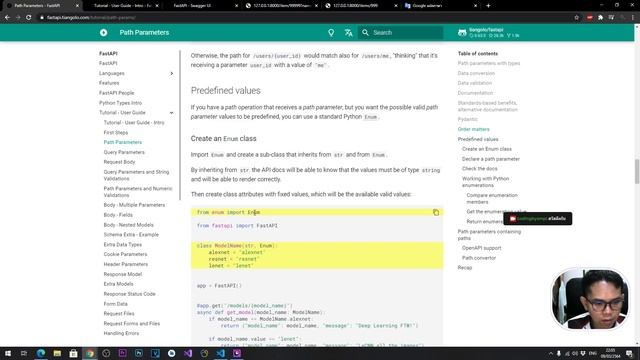
Task: Open Header Parameters page
Action: click(126, 264)
